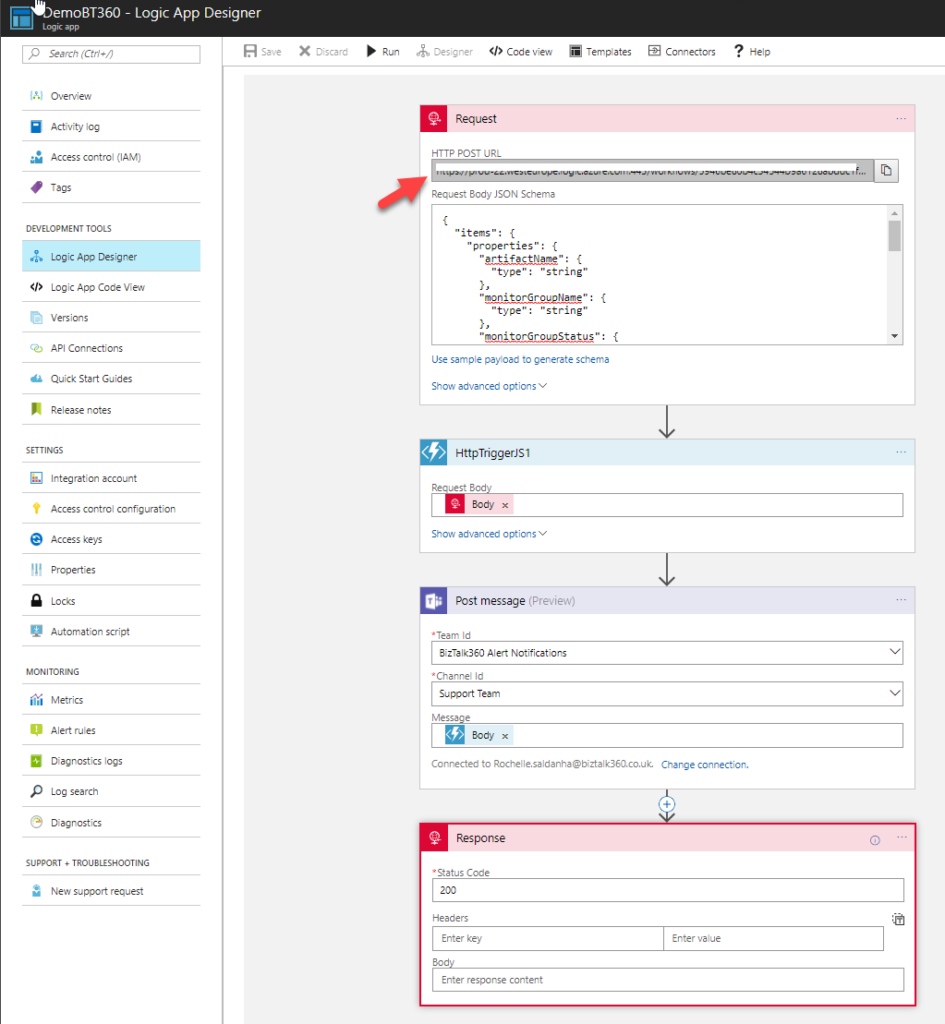
Task: Open the Team Id dropdown
Action: (895, 653)
